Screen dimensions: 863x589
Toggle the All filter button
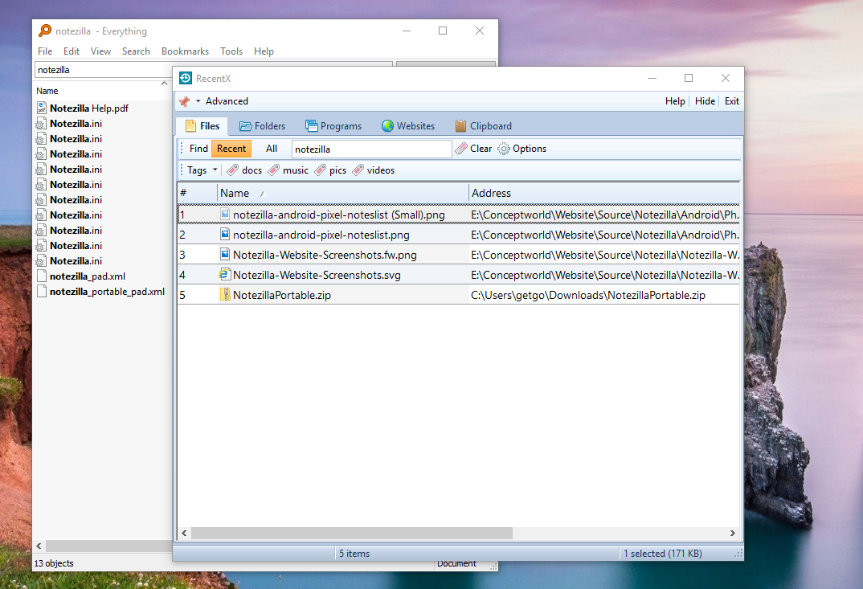(x=271, y=149)
